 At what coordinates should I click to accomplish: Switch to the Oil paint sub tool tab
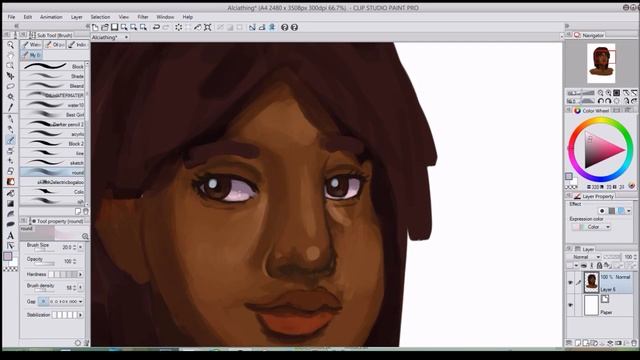55,45
